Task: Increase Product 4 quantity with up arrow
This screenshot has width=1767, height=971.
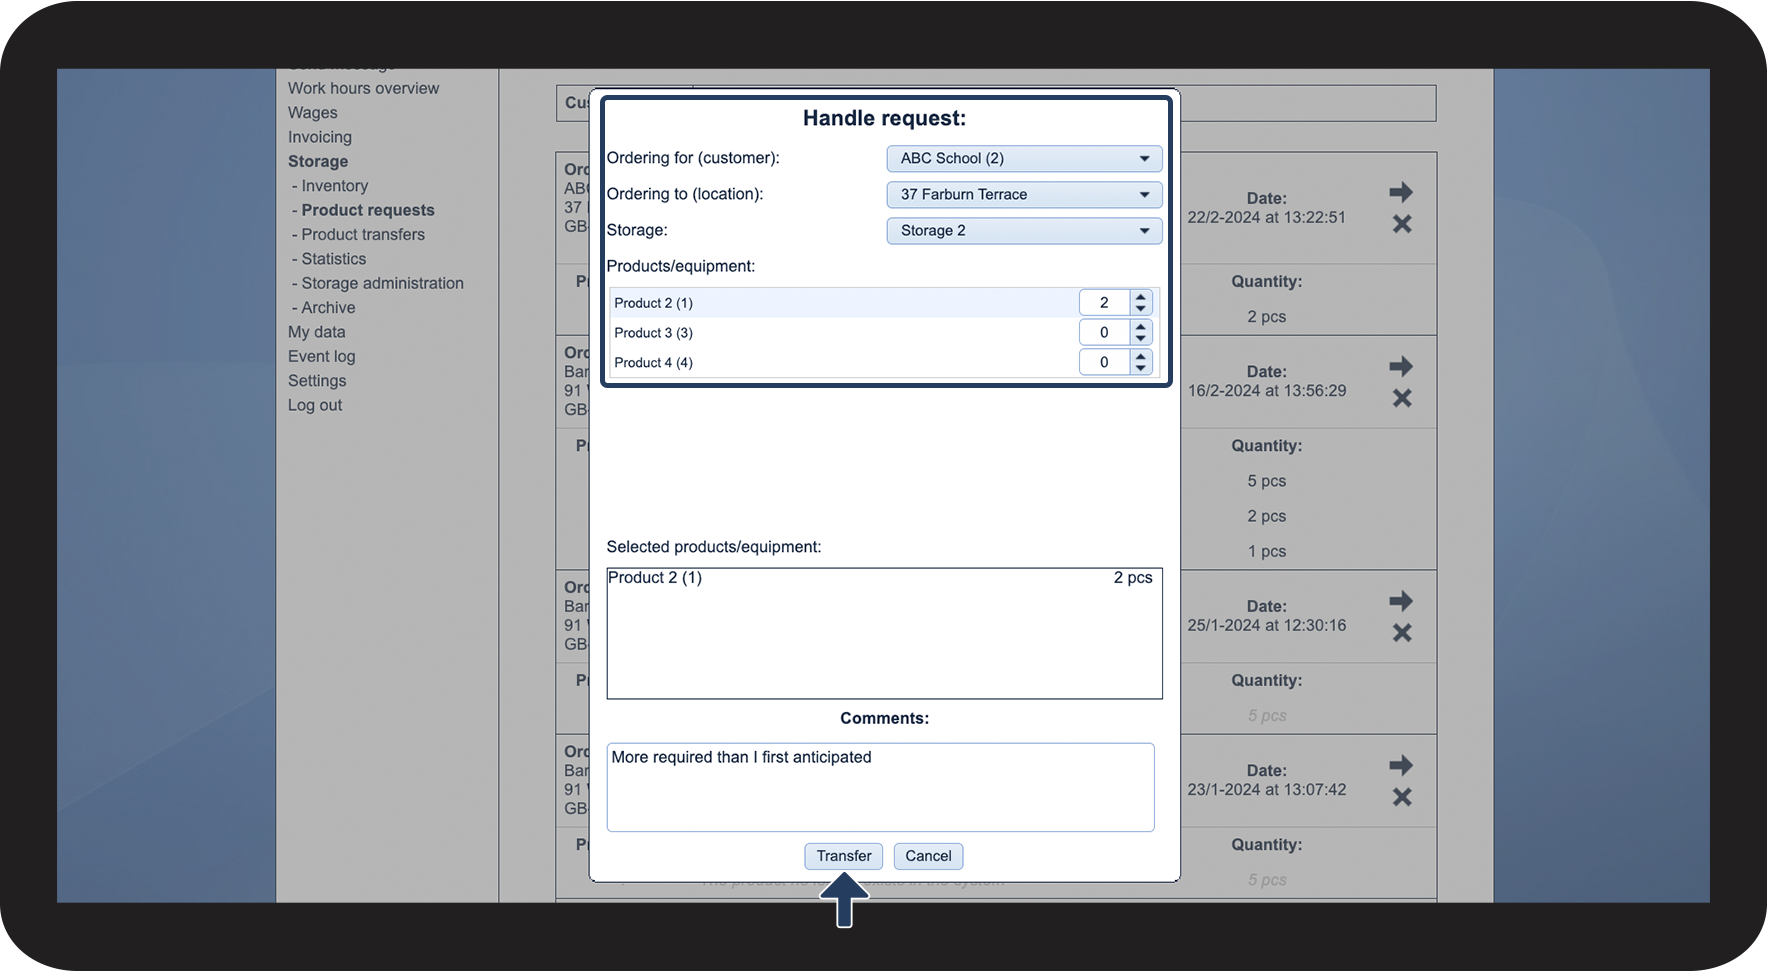Action: (x=1141, y=357)
